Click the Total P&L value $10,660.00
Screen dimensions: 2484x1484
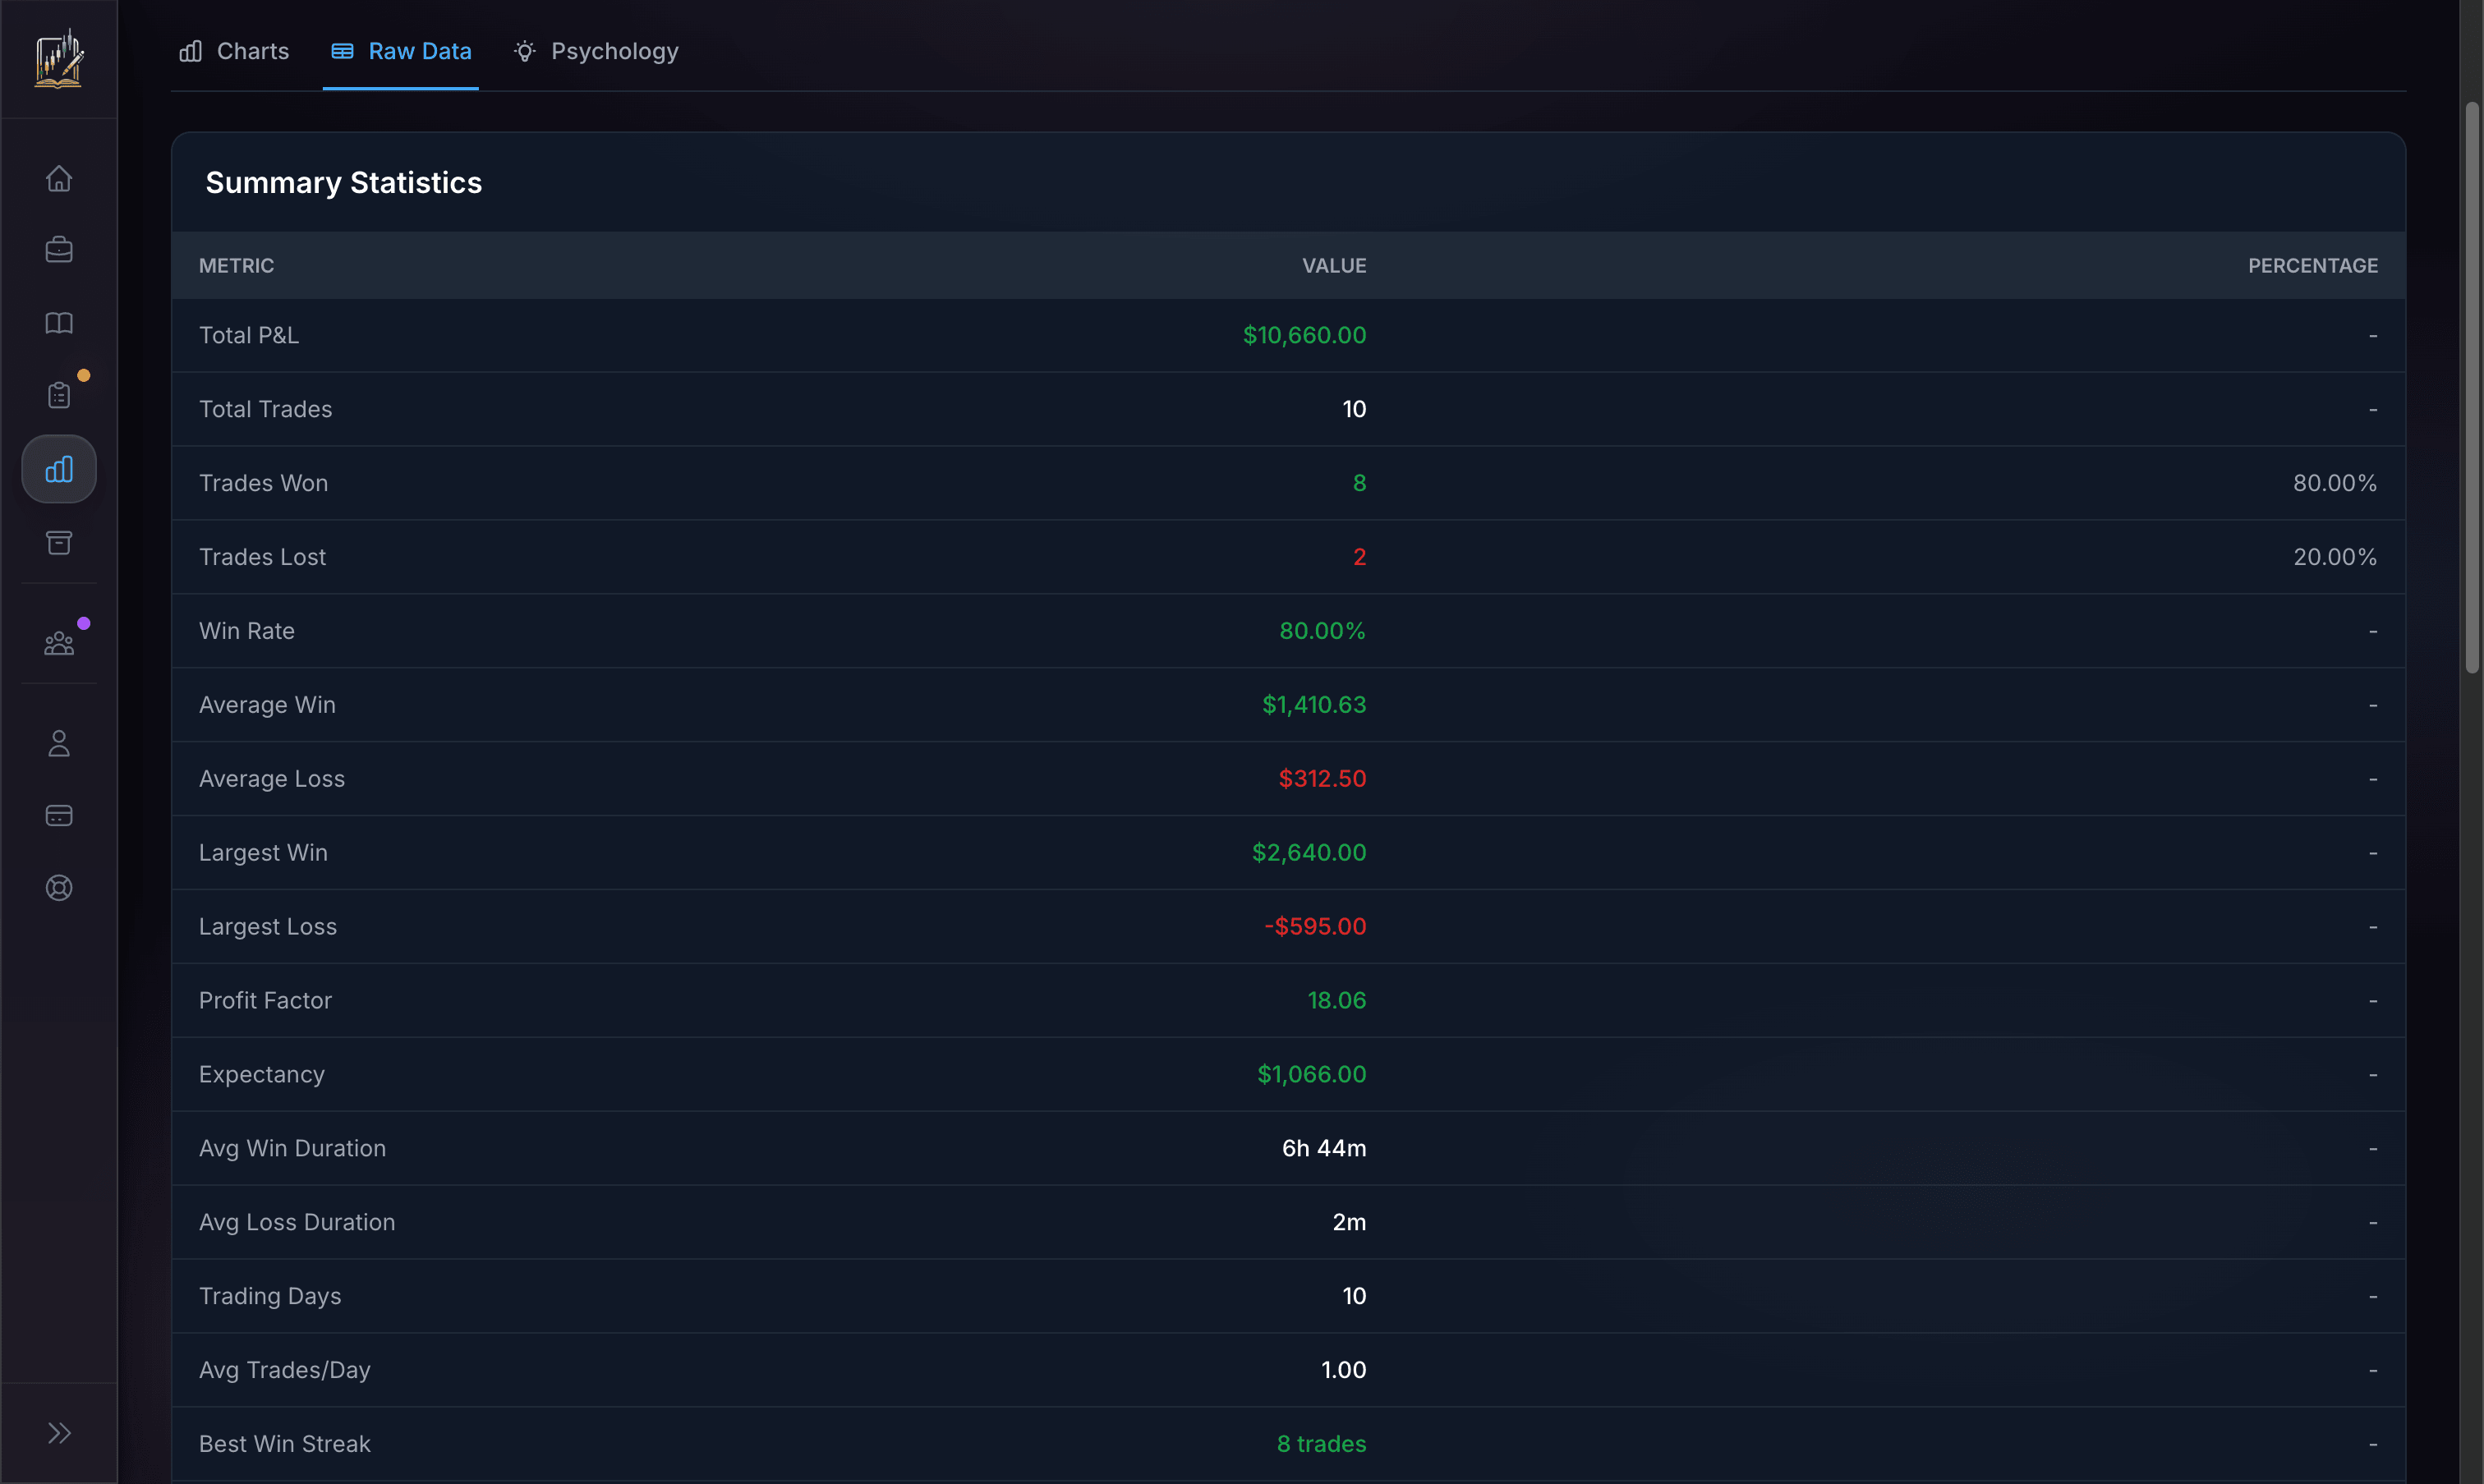tap(1304, 335)
